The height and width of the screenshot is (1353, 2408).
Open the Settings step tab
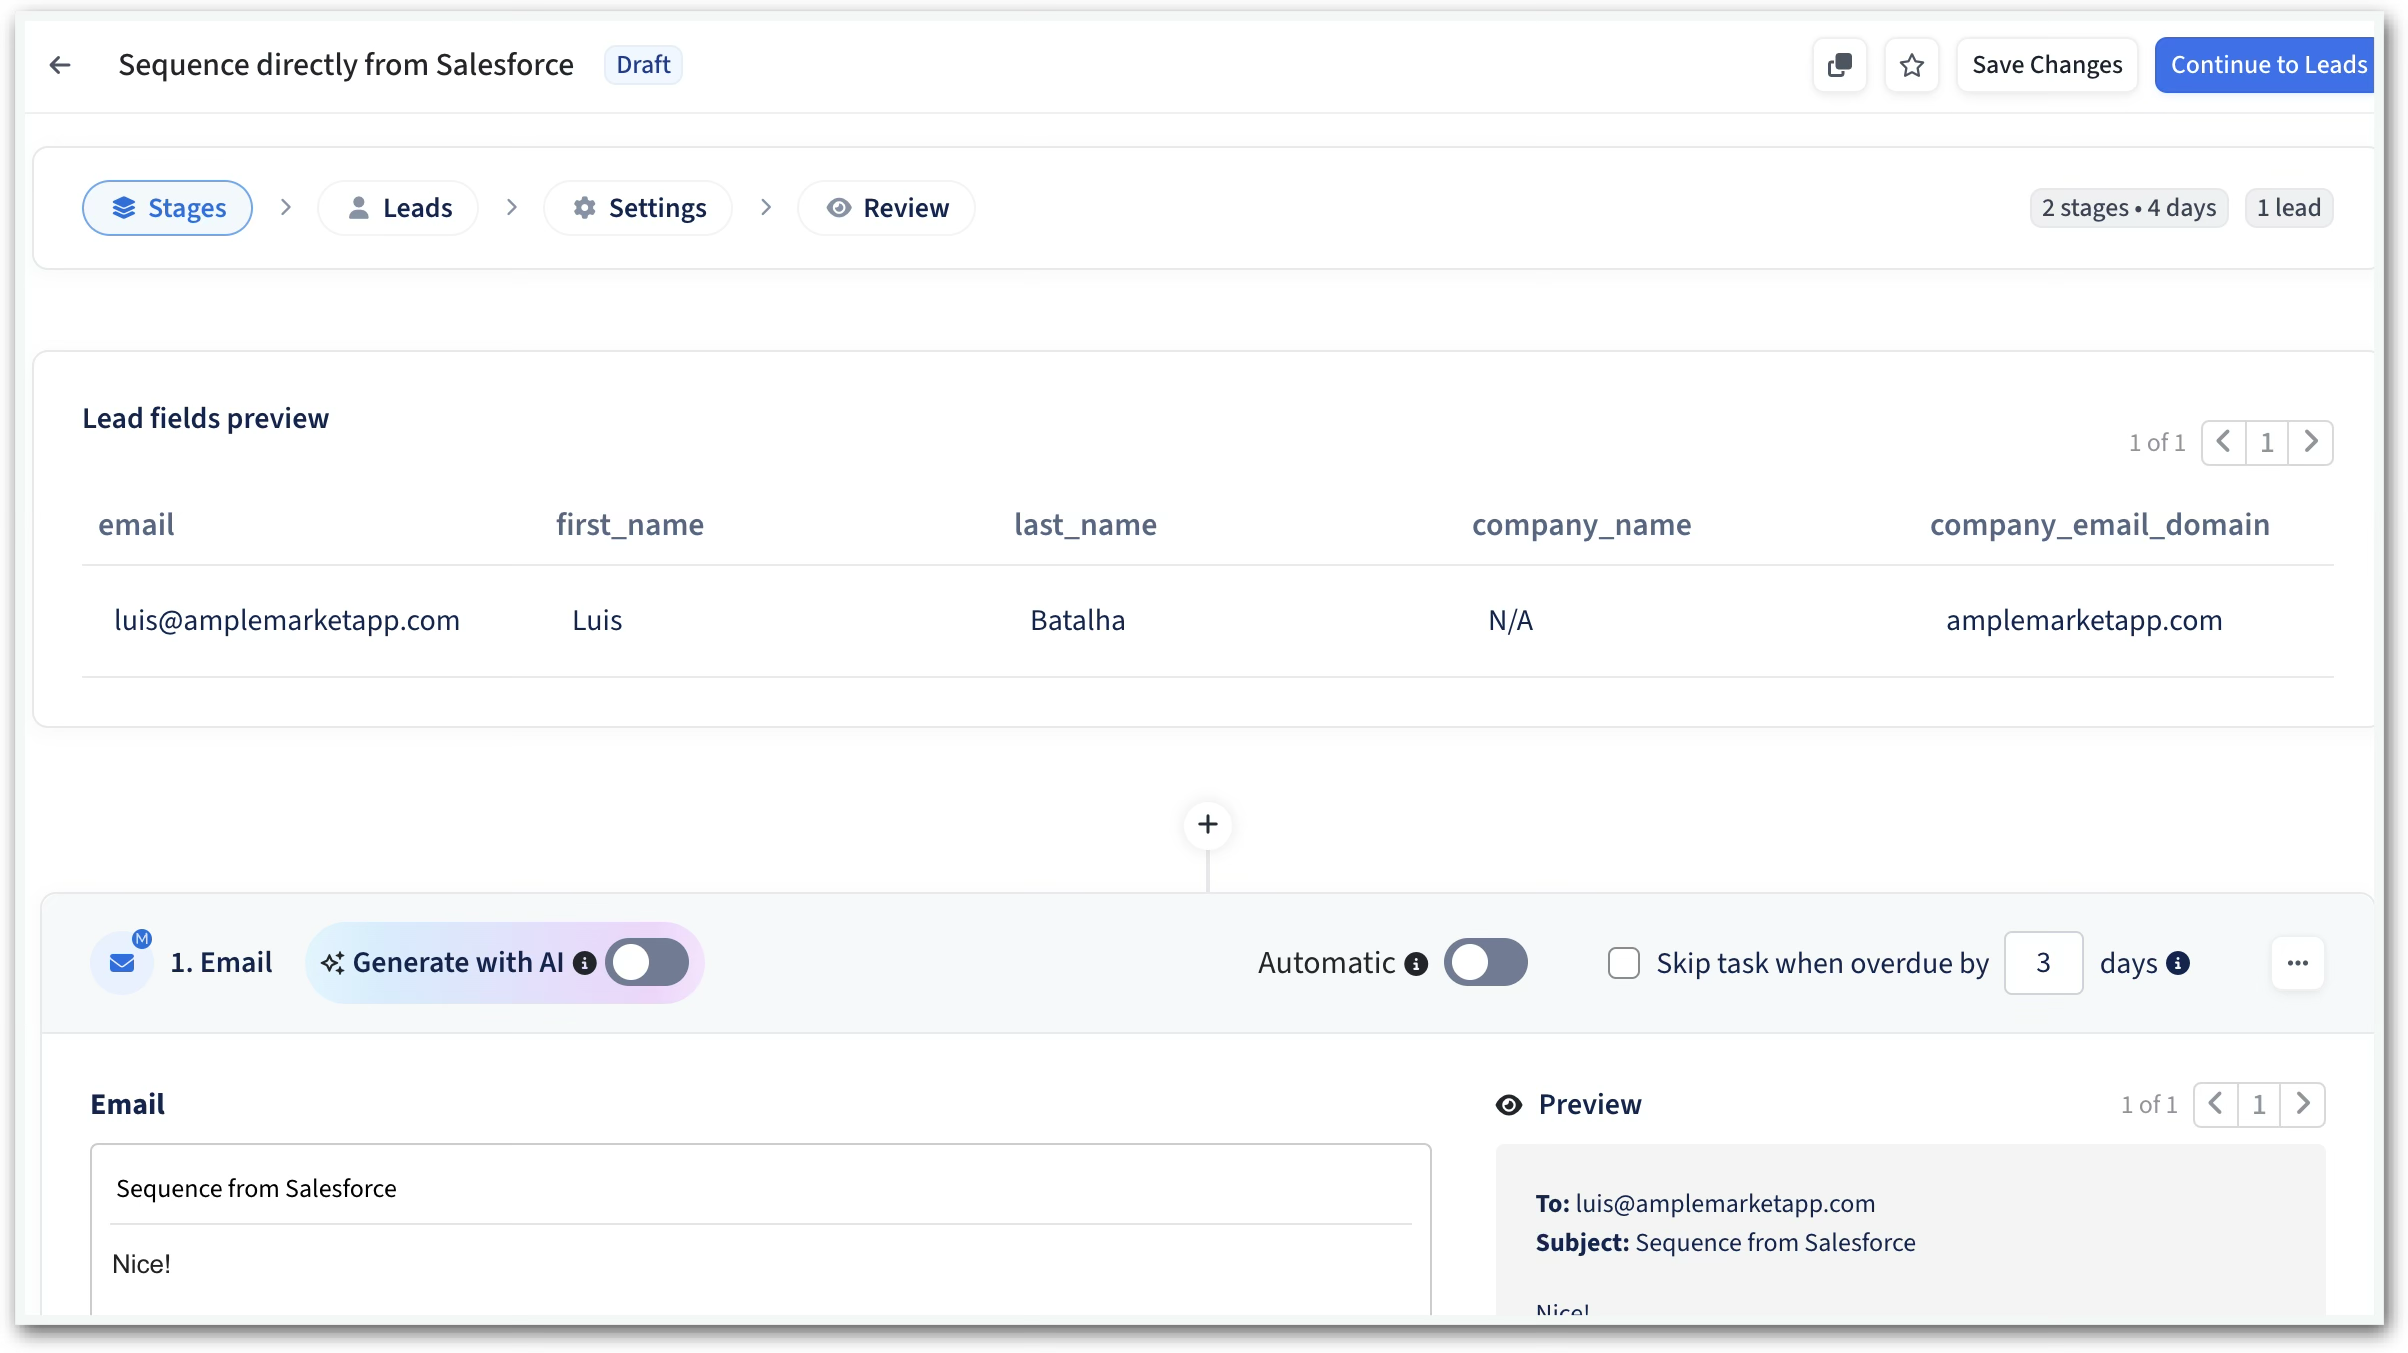pos(638,208)
